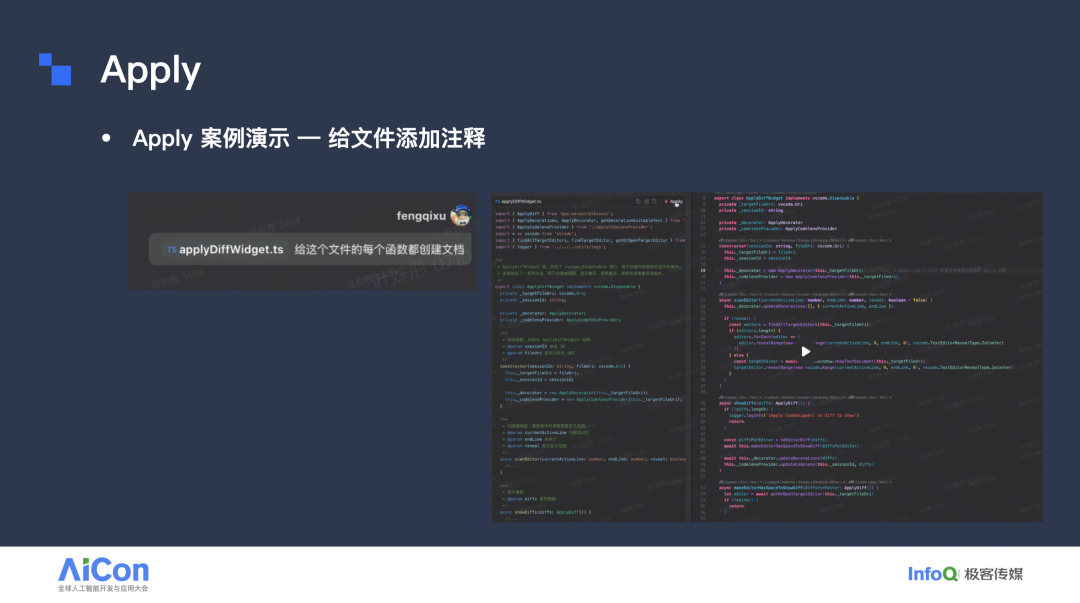
Task: Click the blue squares icon beside the title
Action: tap(55, 70)
